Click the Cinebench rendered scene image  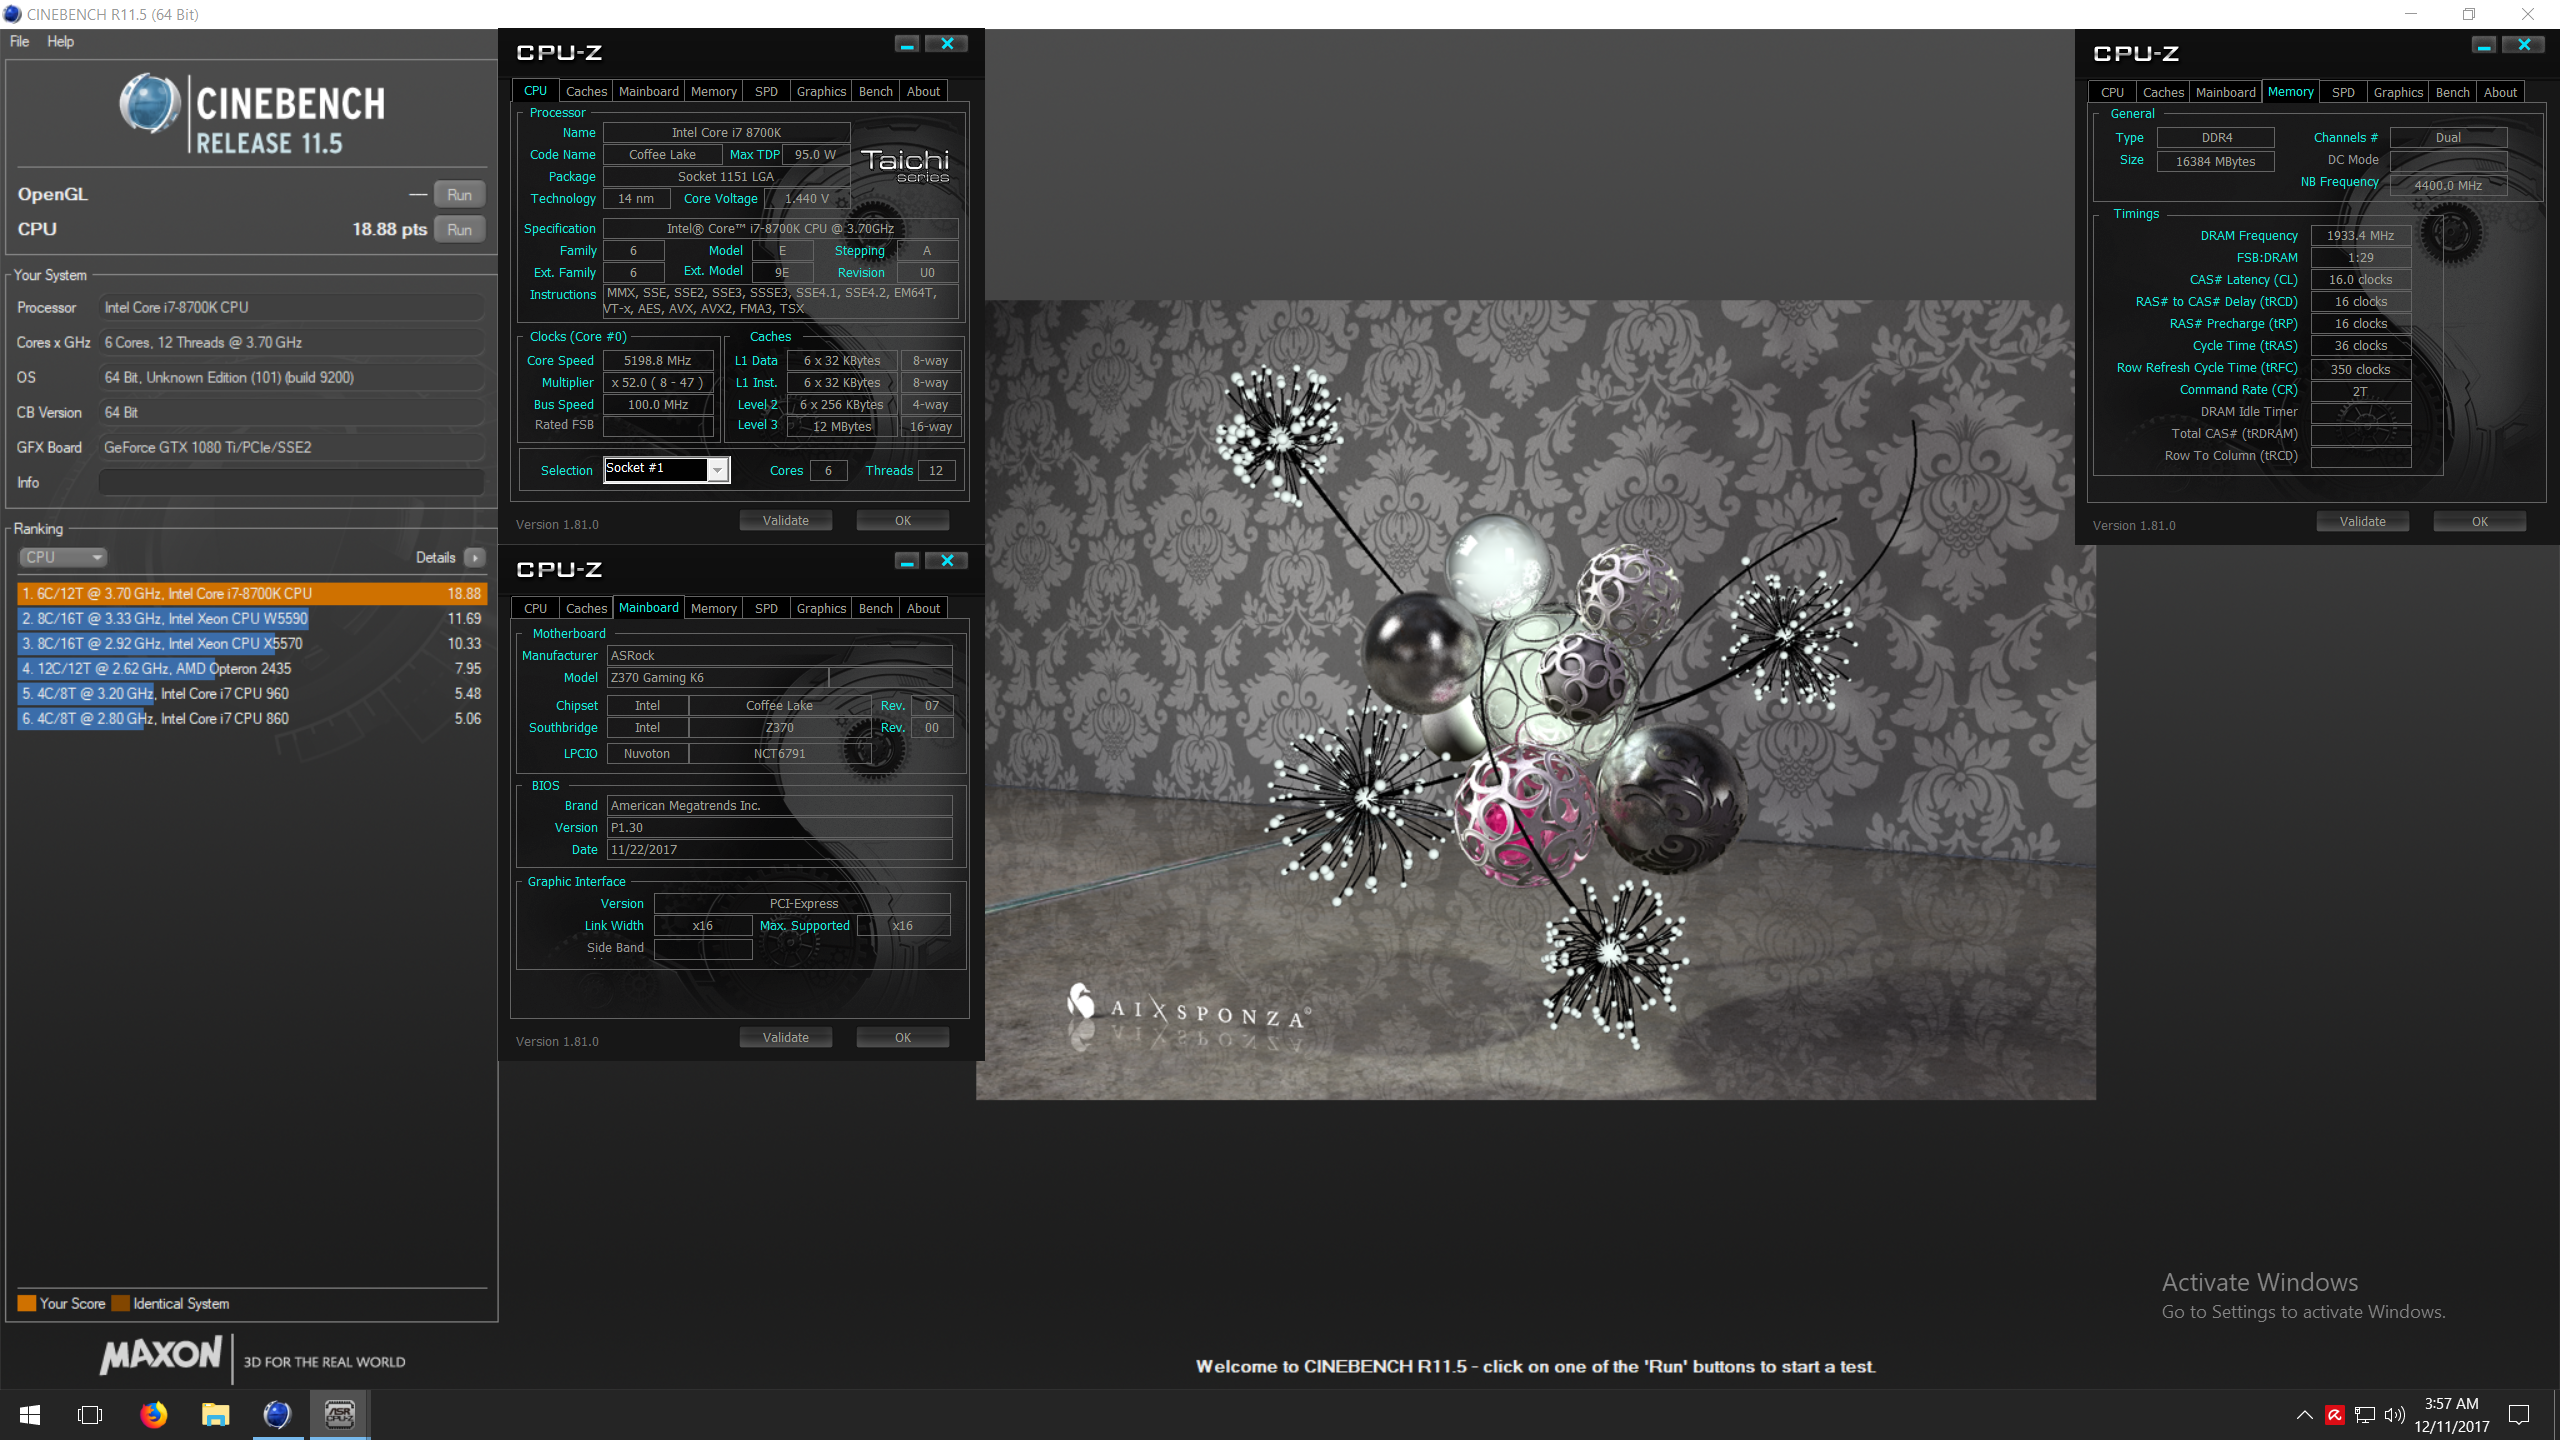(x=1536, y=700)
